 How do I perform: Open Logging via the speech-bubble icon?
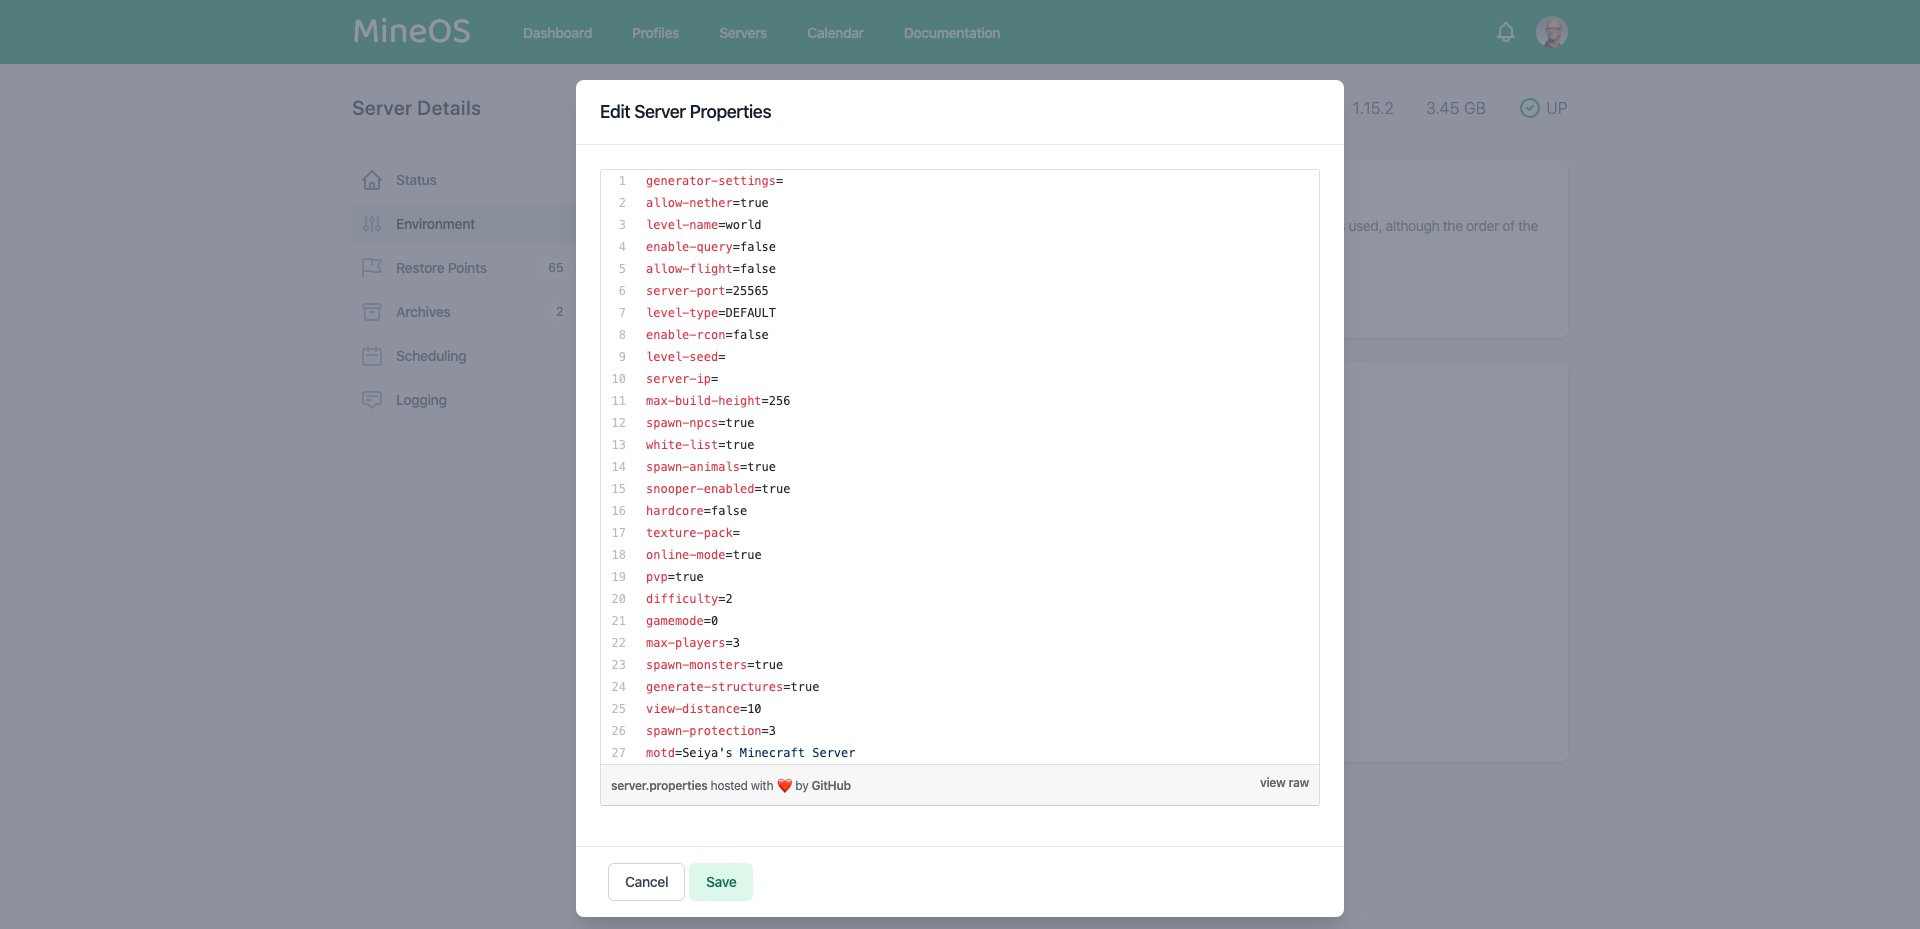[372, 400]
